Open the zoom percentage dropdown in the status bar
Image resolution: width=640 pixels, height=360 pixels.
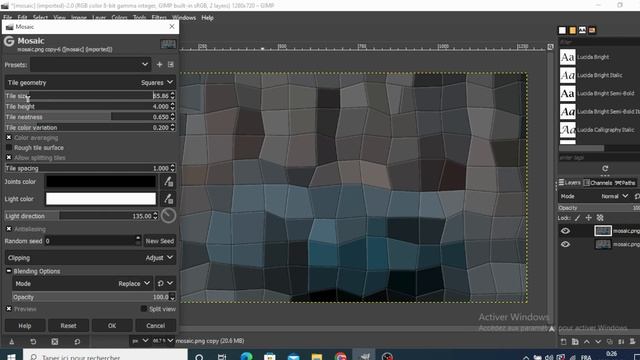[163, 341]
